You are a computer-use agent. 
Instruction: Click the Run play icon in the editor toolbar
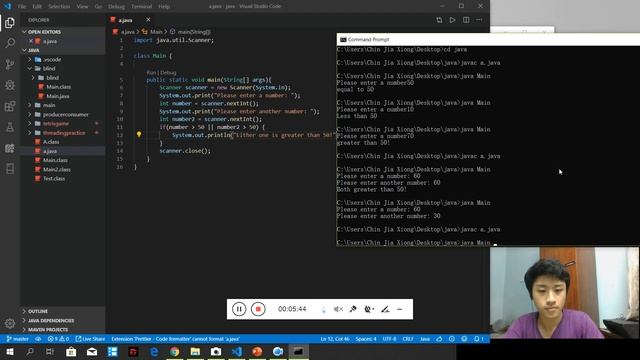coord(452,20)
